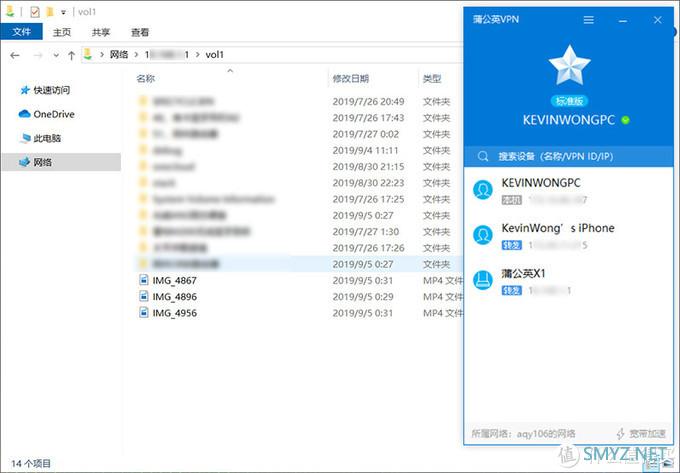The width and height of the screenshot is (680, 473).
Task: Go up one folder level arrow
Action: point(71,55)
